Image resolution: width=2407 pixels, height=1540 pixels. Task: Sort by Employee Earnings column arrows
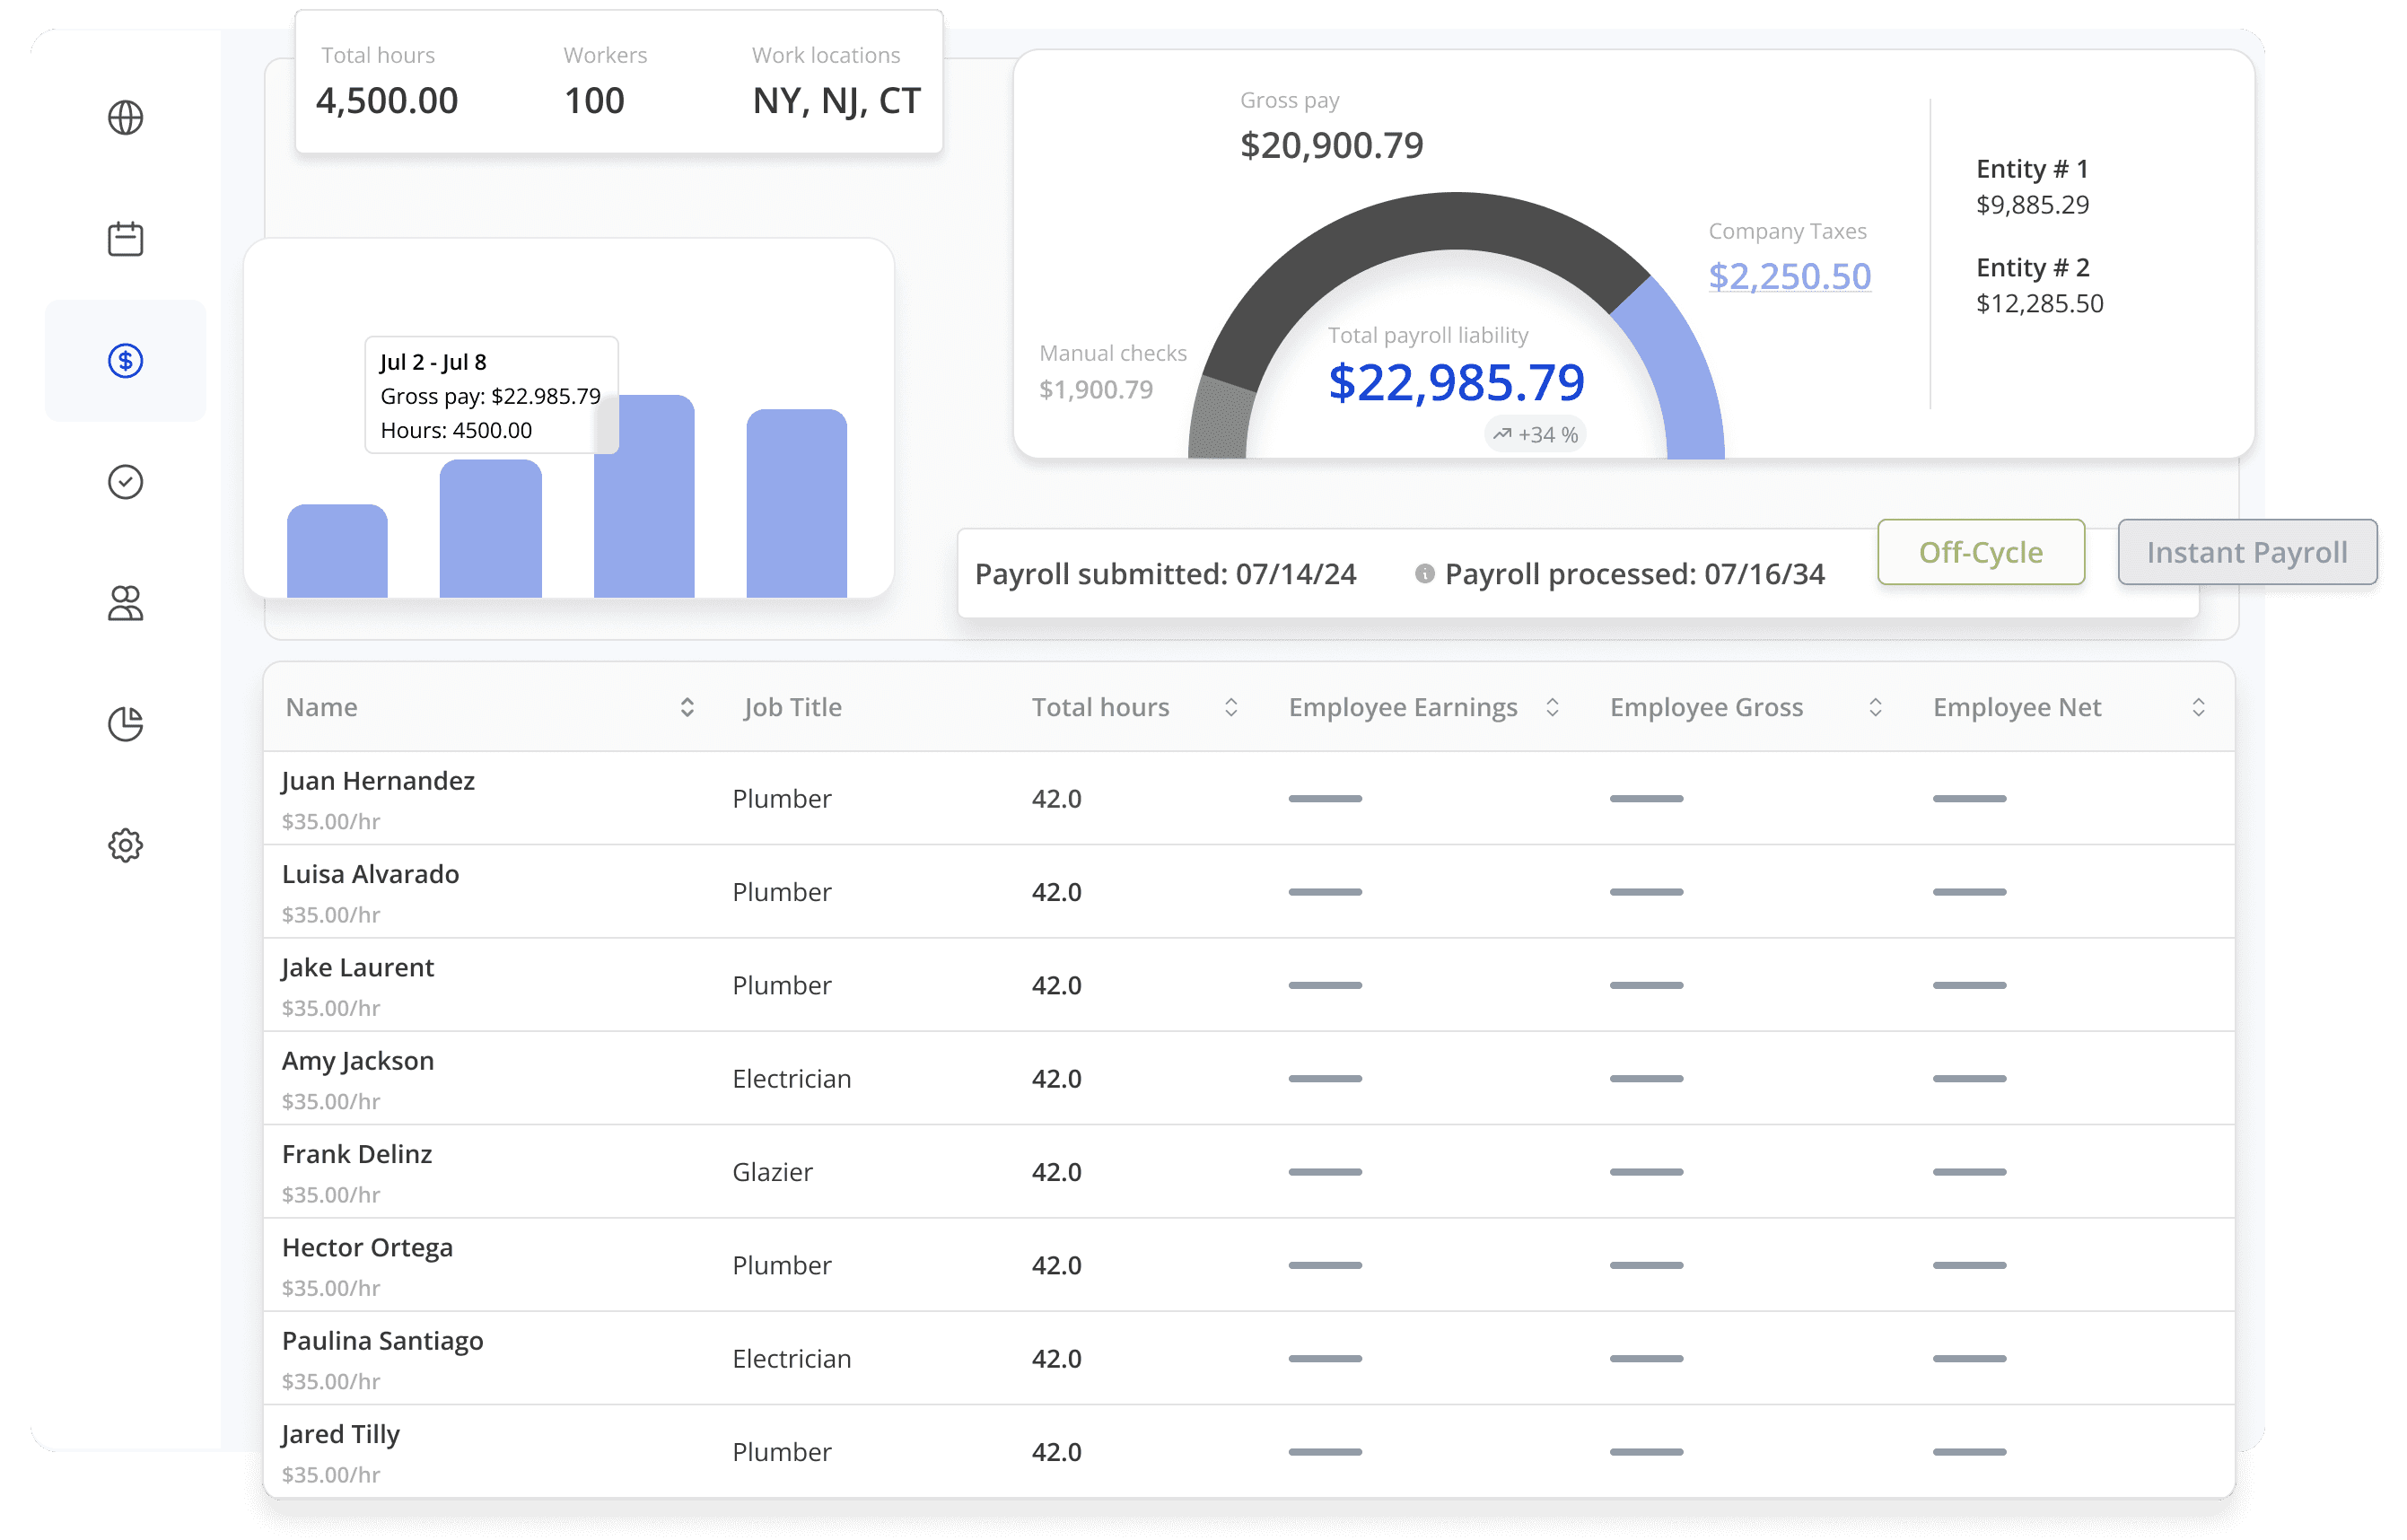click(1552, 708)
